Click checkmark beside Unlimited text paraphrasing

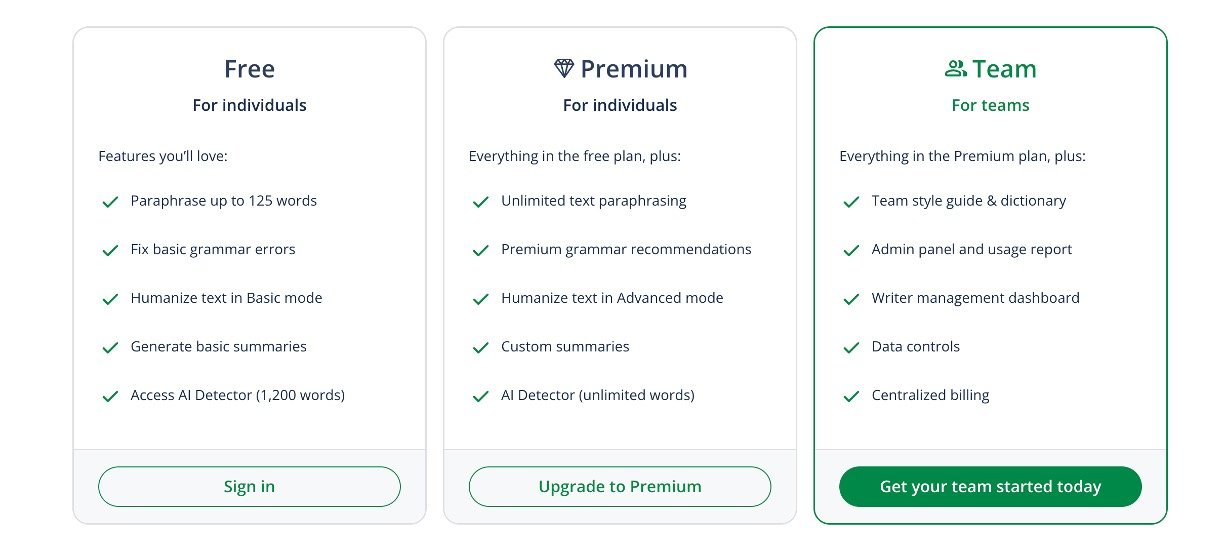[481, 202]
